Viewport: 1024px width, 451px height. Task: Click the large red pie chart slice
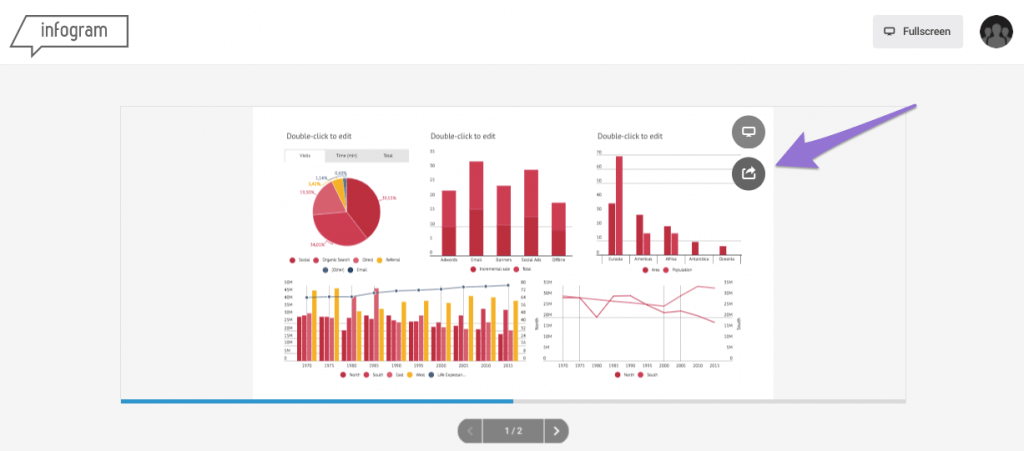(x=362, y=205)
